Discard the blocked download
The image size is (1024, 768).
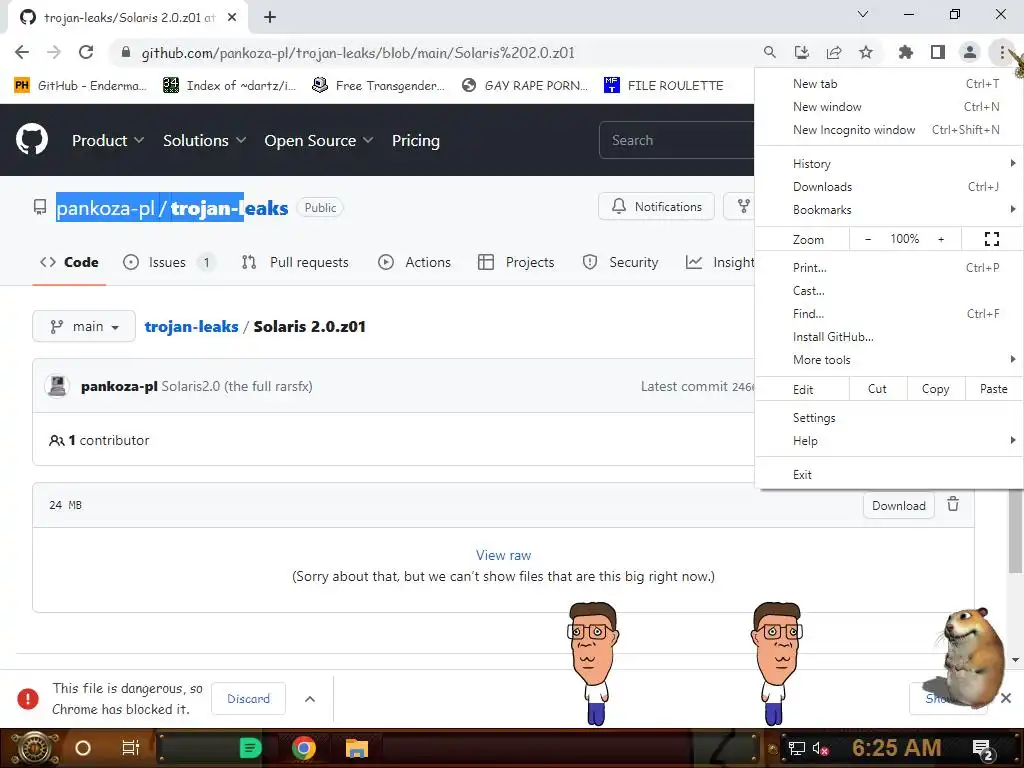(248, 699)
